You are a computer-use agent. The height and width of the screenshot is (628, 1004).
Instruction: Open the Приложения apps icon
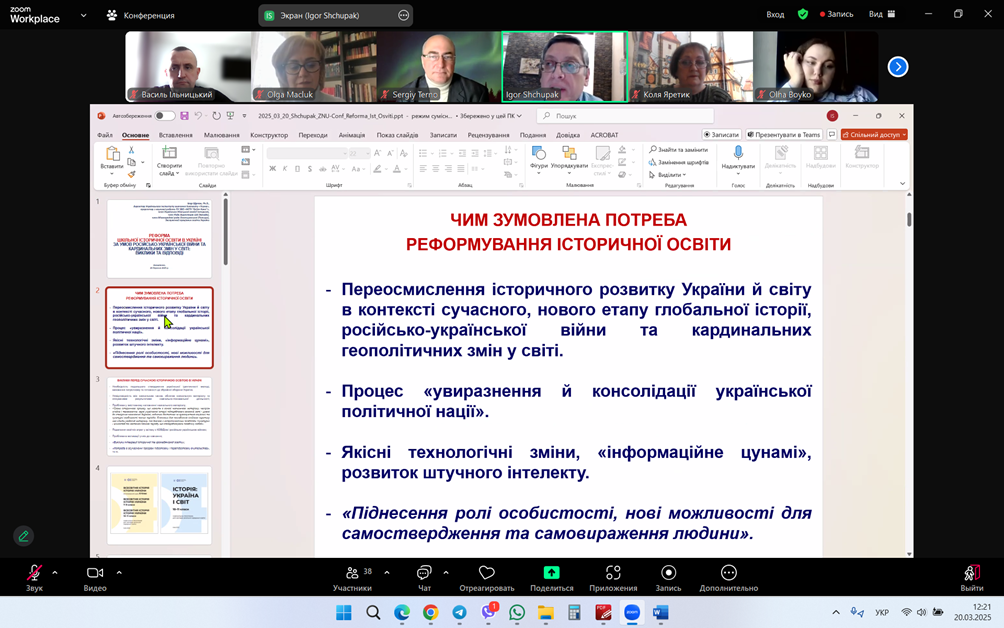[x=613, y=573]
